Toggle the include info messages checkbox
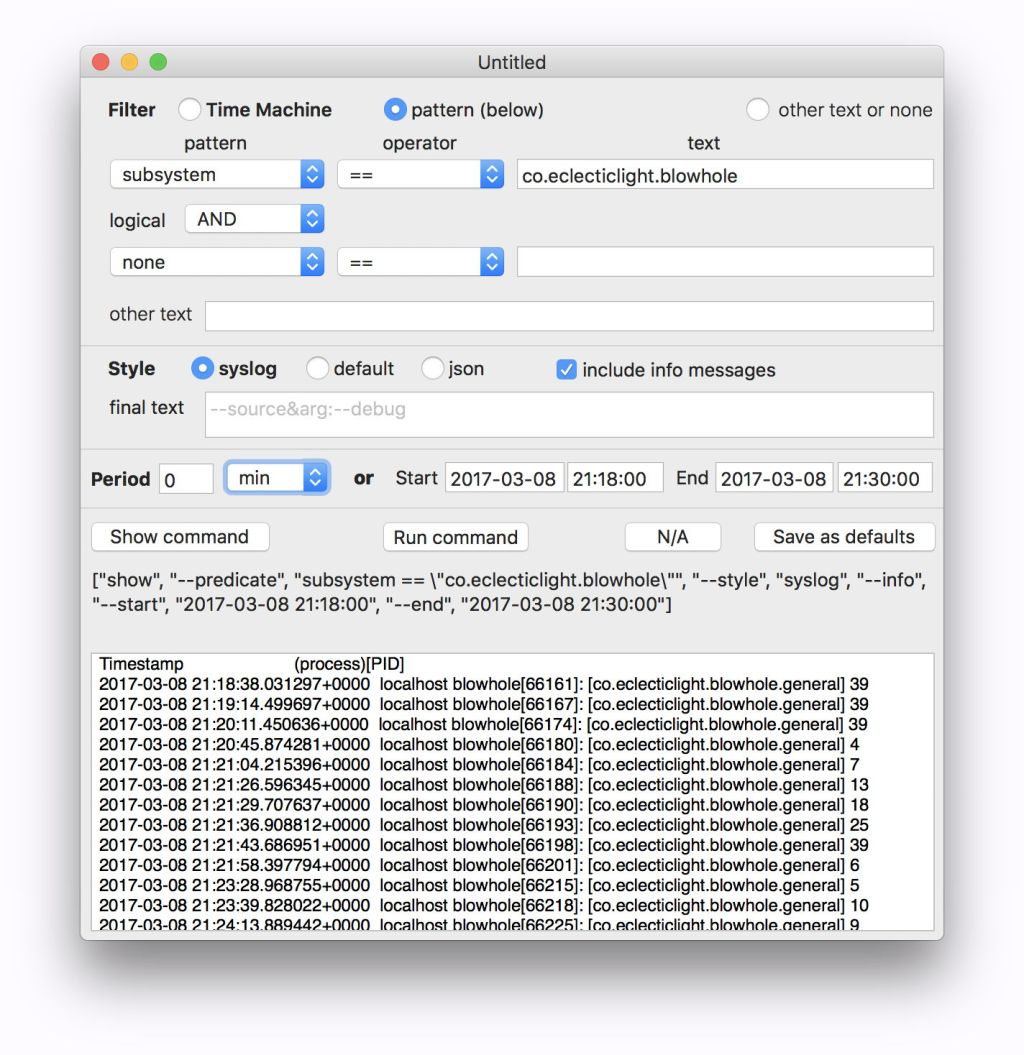The height and width of the screenshot is (1055, 1024). (x=566, y=370)
